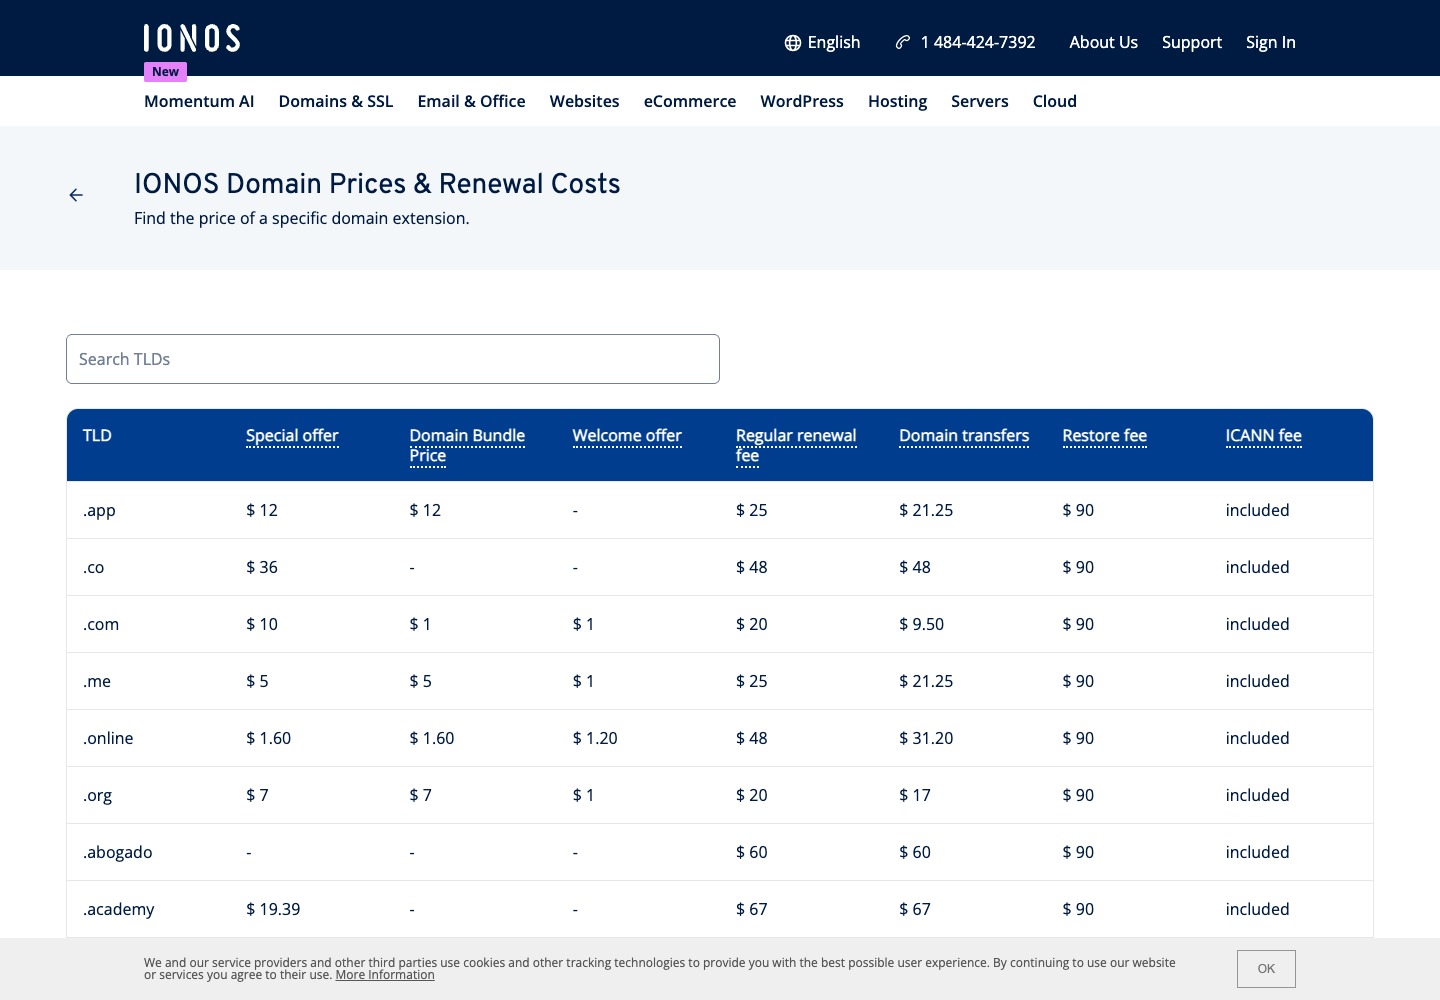Open the About Us page

point(1104,42)
